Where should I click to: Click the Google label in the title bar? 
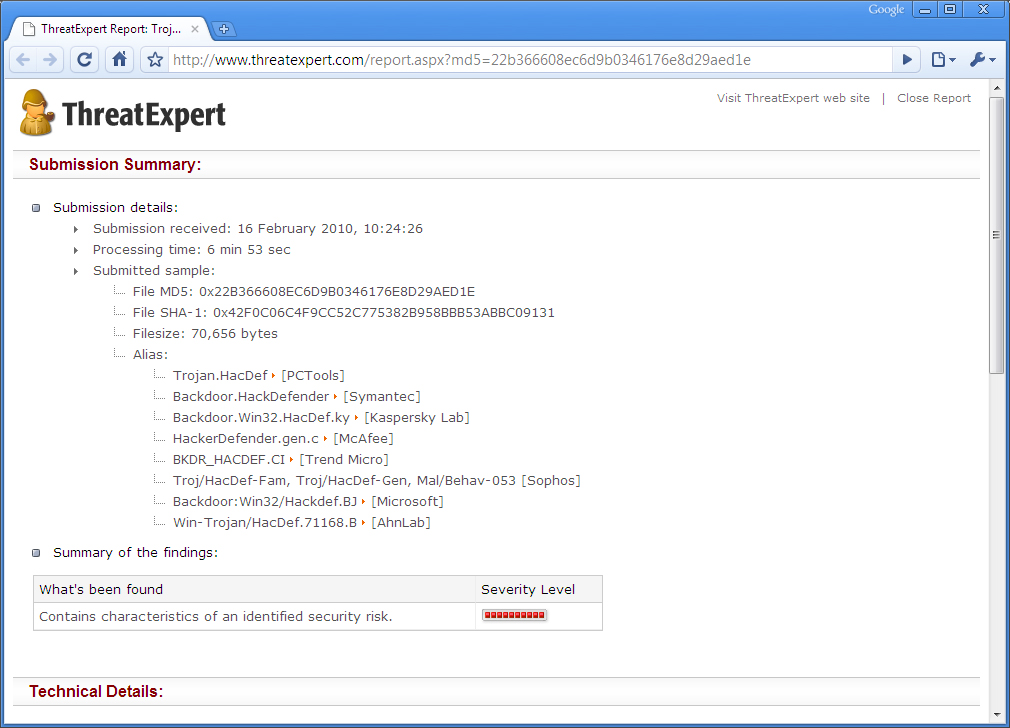(x=886, y=10)
